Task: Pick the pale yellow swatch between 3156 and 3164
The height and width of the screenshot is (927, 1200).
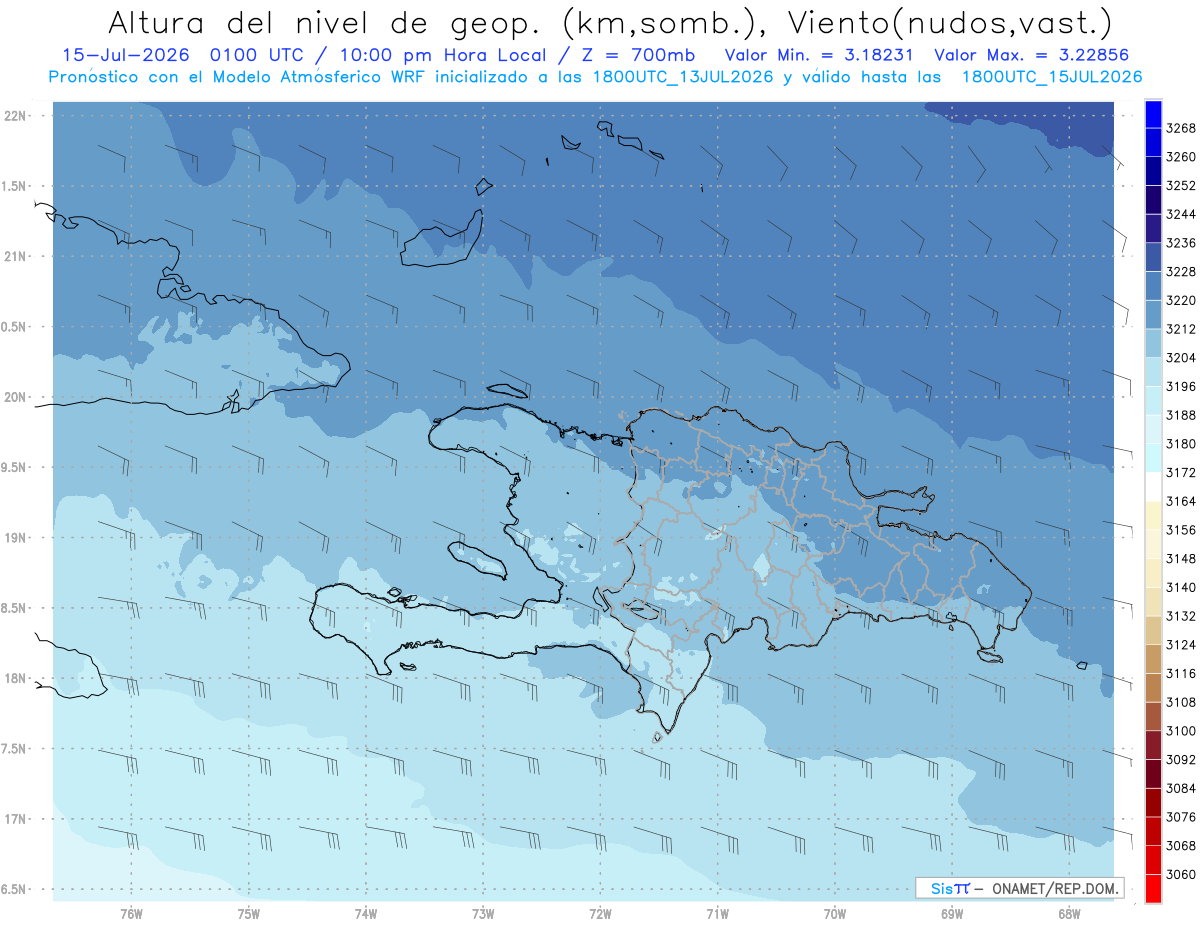Action: [1152, 515]
